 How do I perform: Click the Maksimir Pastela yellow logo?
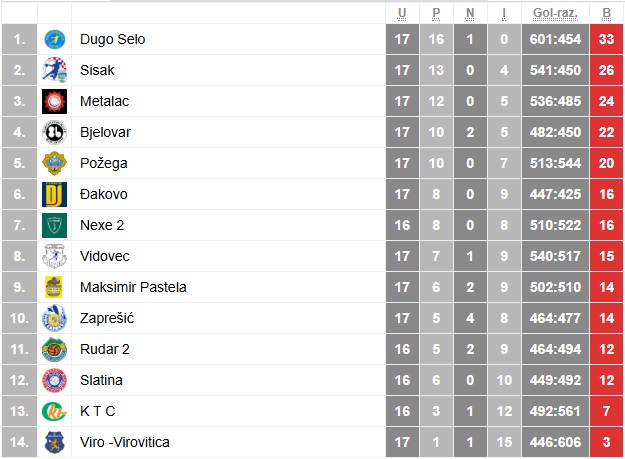pyautogui.click(x=54, y=287)
